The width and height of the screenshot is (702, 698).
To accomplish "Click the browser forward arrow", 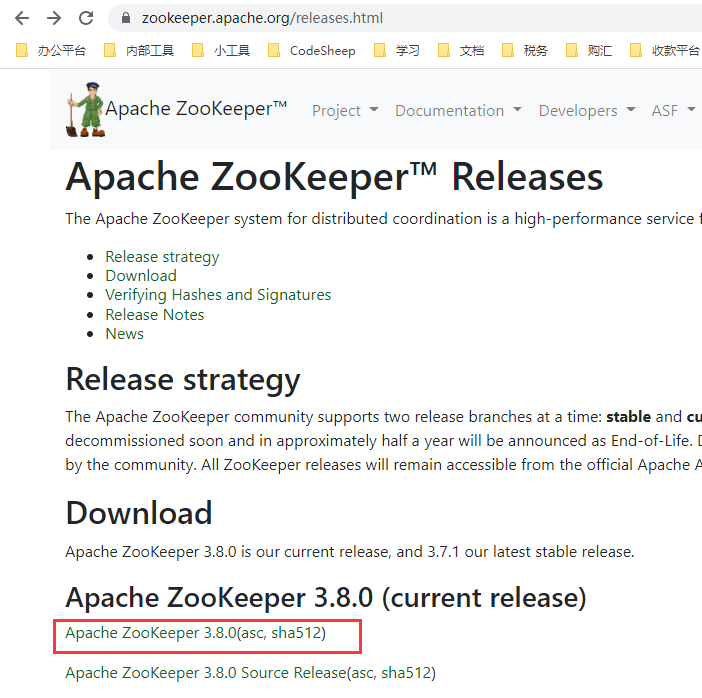I will pos(54,18).
